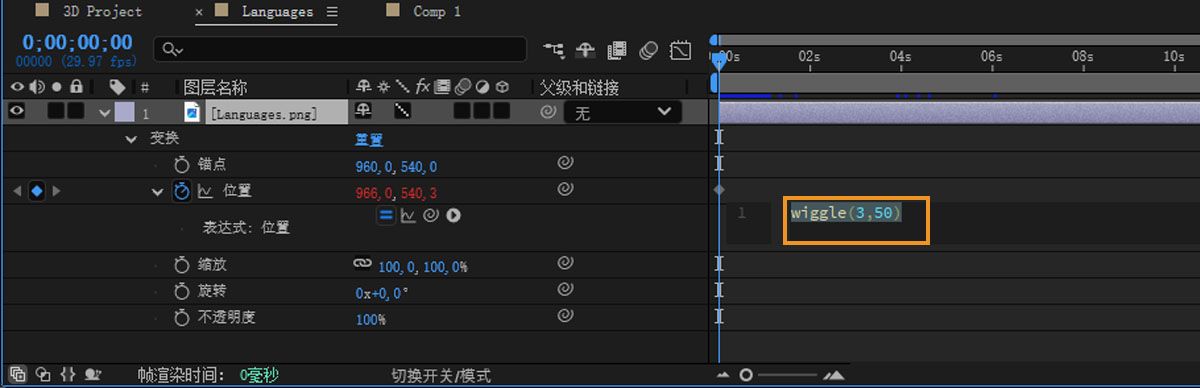Use the pick whip for Rotation (旋转)
Screen dimensions: 1200x388
pyautogui.click(x=565, y=290)
